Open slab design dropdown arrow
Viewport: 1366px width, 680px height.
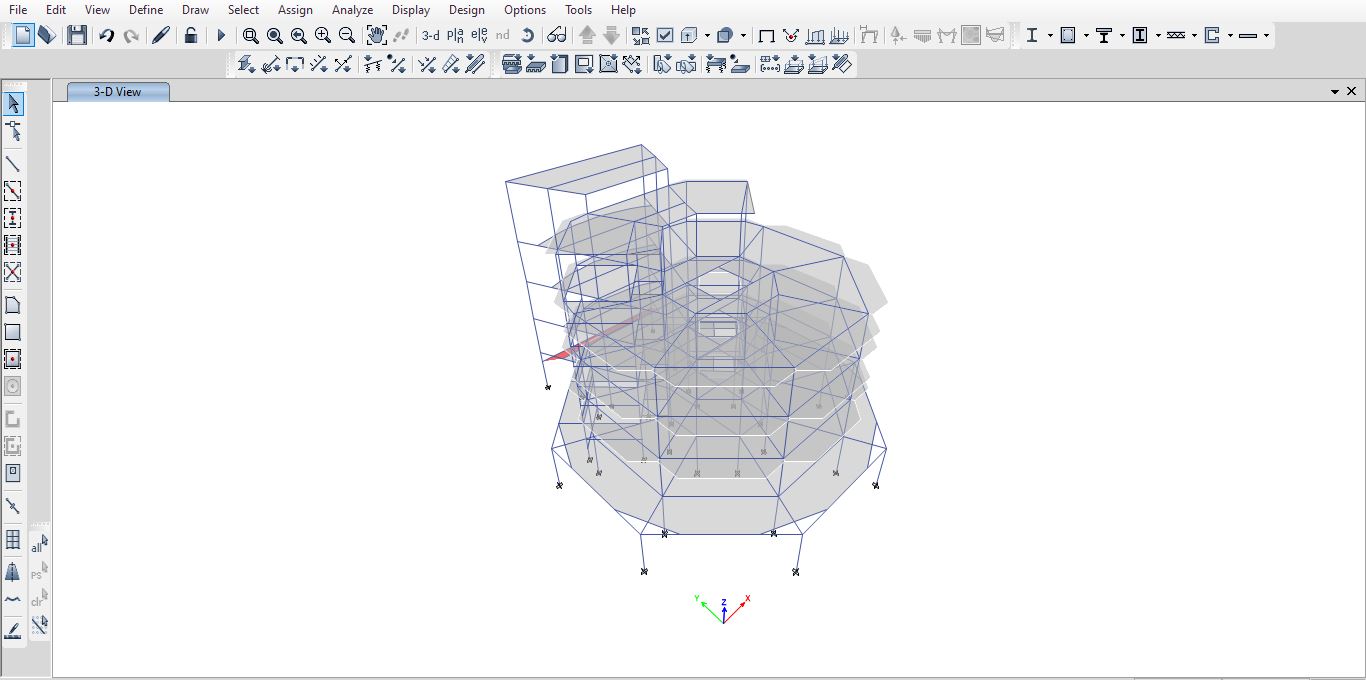[x=1266, y=36]
